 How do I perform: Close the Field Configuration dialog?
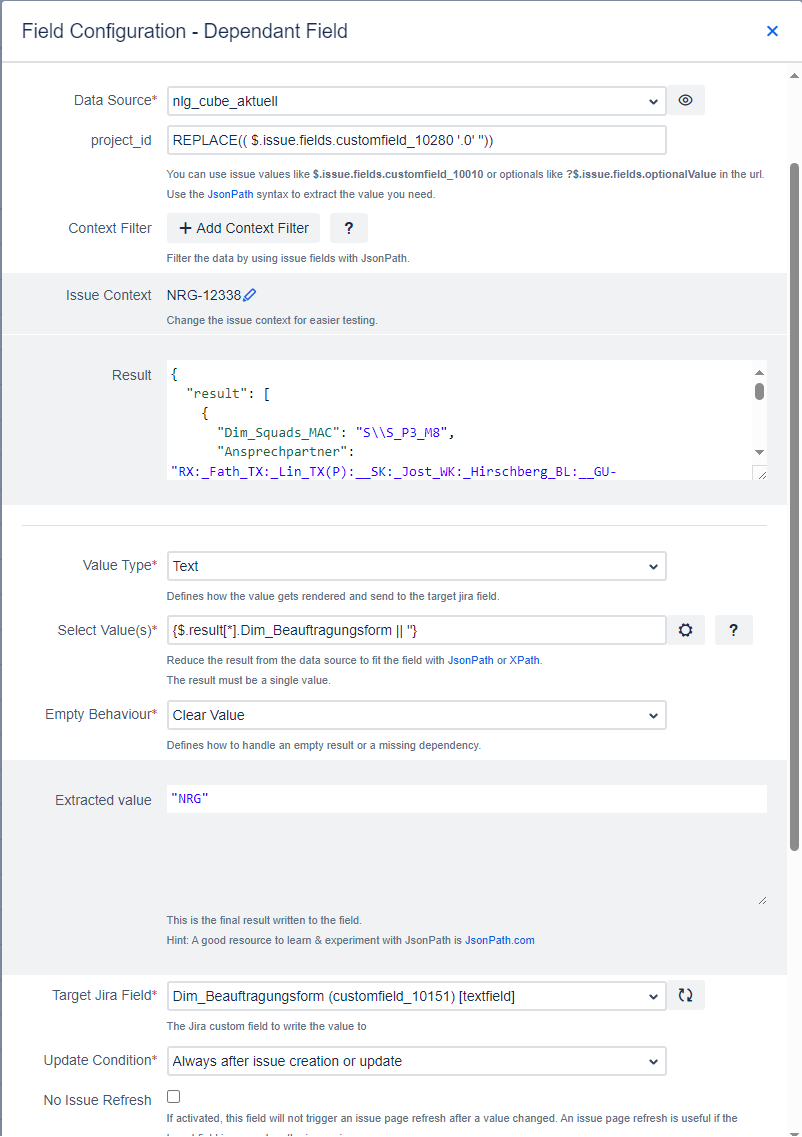click(x=772, y=31)
